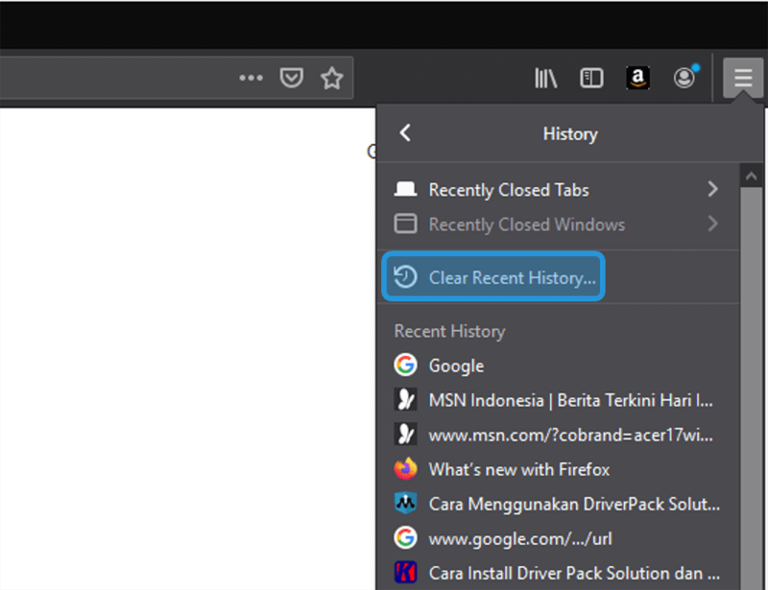
Task: Expand Recently Closed Windows submenu arrow
Action: coord(713,224)
